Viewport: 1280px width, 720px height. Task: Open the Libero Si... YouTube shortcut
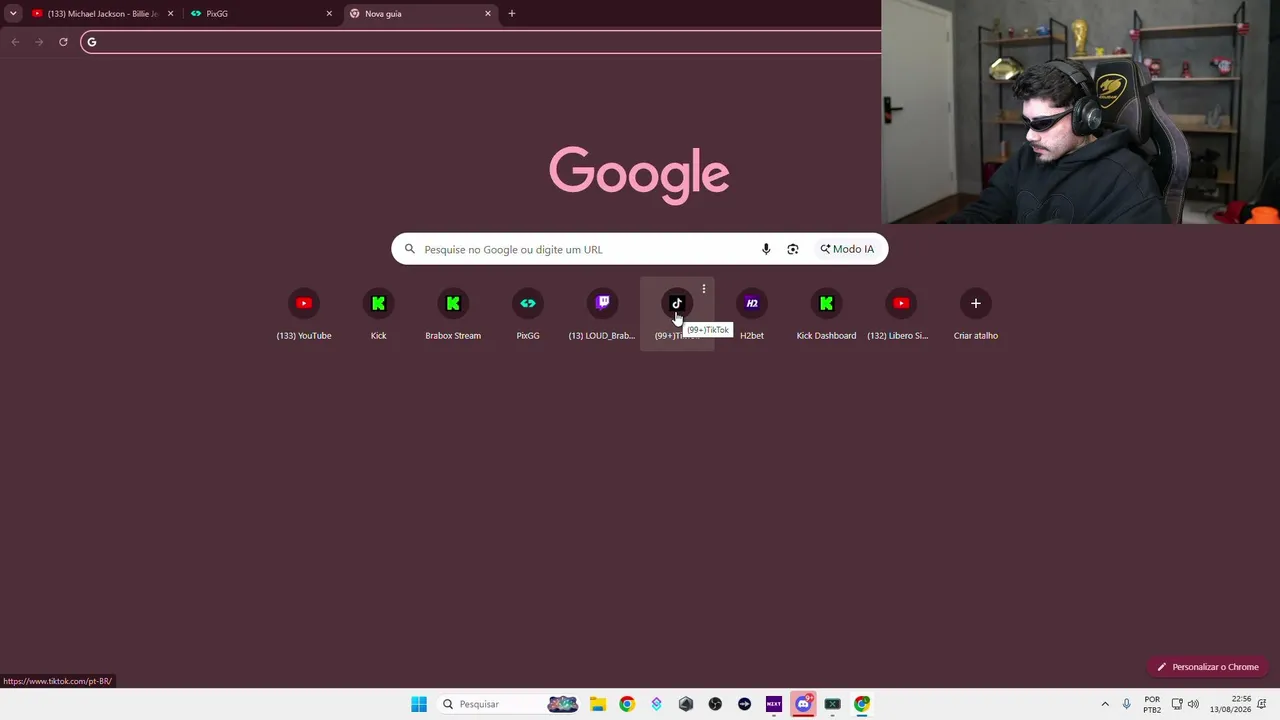901,314
